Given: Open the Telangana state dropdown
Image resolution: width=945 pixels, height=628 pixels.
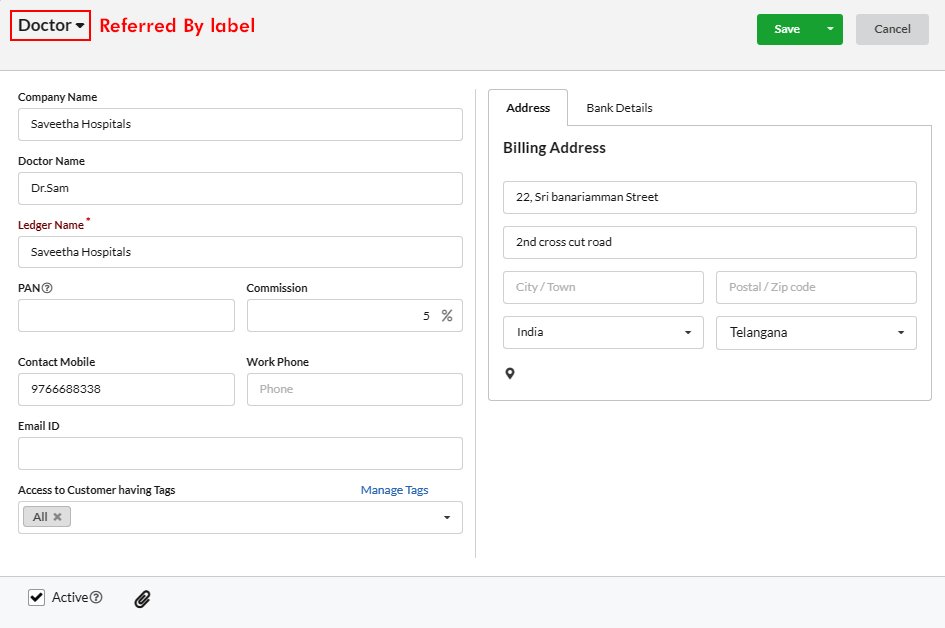Looking at the screenshot, I should pos(816,333).
